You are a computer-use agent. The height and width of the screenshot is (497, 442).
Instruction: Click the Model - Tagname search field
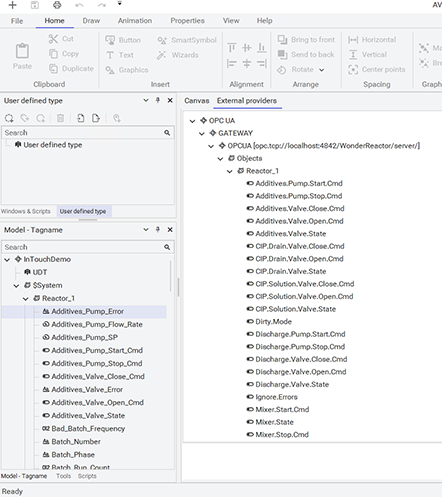(88, 247)
